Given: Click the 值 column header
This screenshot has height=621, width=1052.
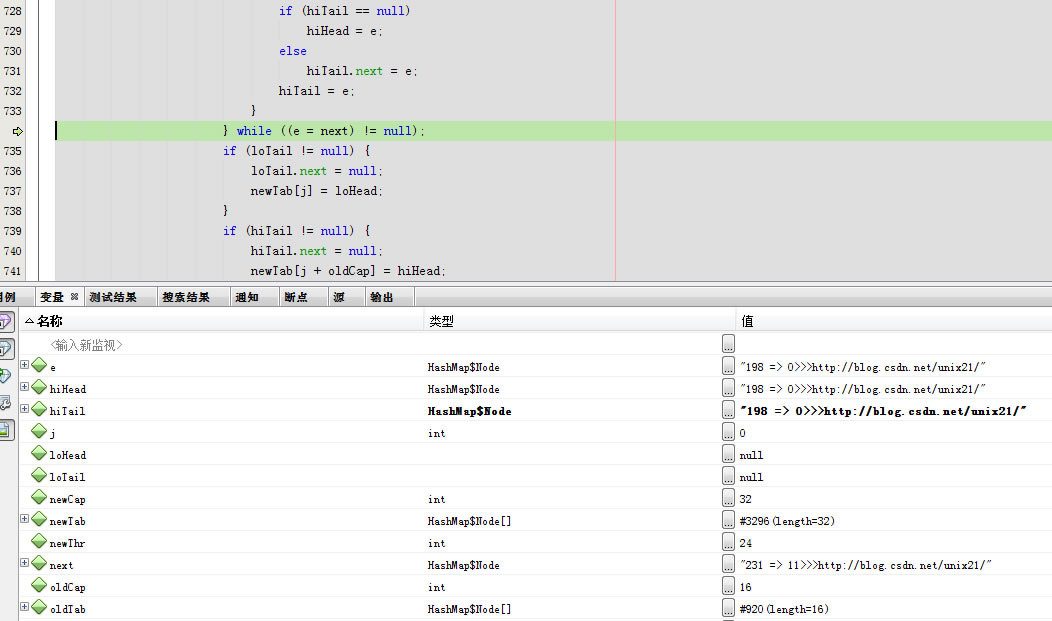Looking at the screenshot, I should [894, 321].
